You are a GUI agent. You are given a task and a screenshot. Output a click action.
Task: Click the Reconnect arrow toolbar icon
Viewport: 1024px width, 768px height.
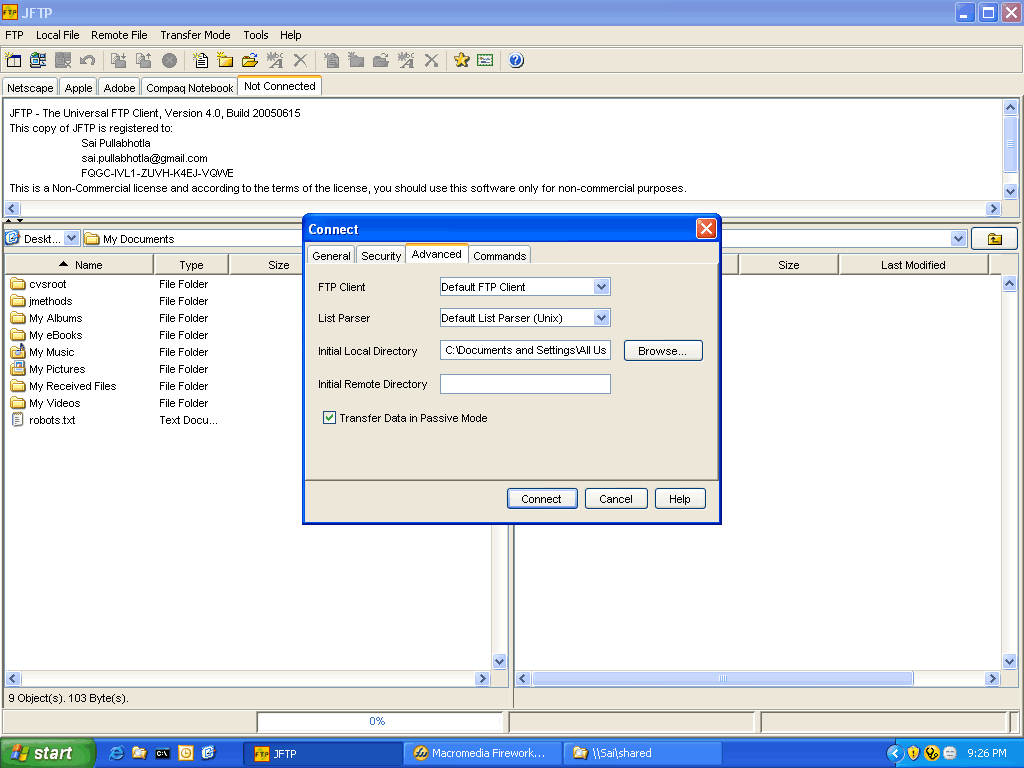(x=88, y=61)
